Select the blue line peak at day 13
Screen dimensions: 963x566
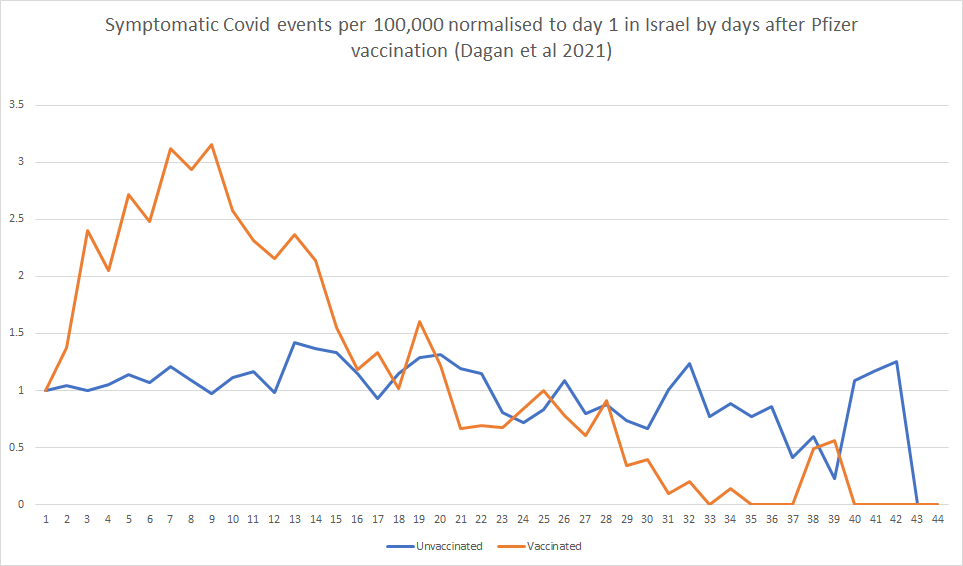pyautogui.click(x=295, y=343)
